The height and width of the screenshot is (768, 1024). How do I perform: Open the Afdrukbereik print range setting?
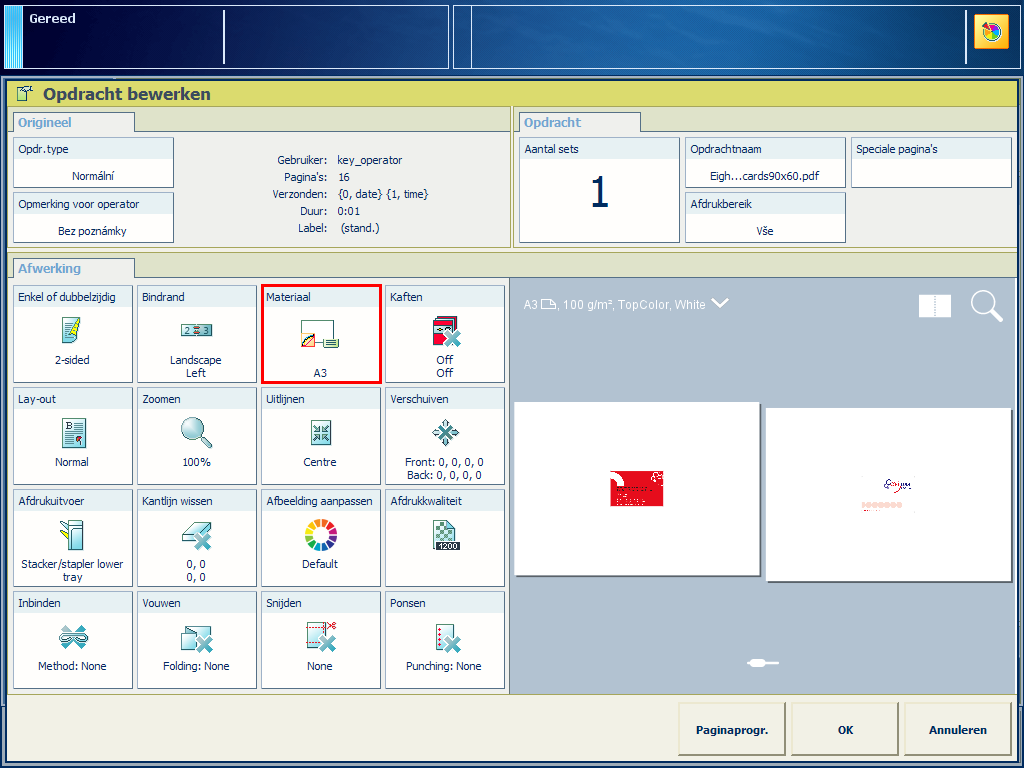pos(765,218)
